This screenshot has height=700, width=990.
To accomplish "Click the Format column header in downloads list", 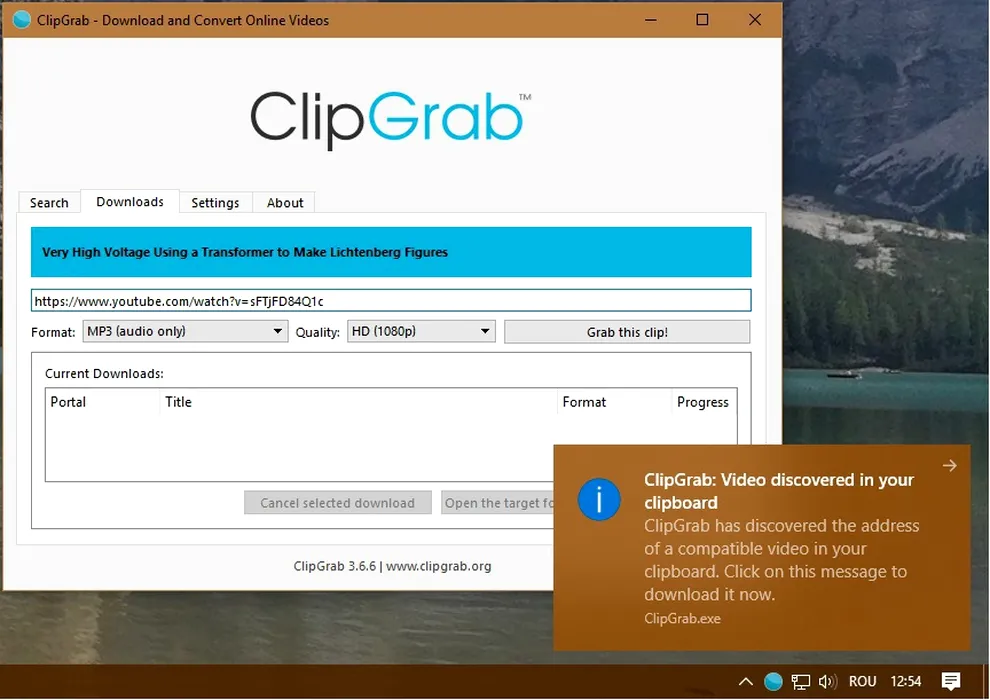I will [x=614, y=402].
